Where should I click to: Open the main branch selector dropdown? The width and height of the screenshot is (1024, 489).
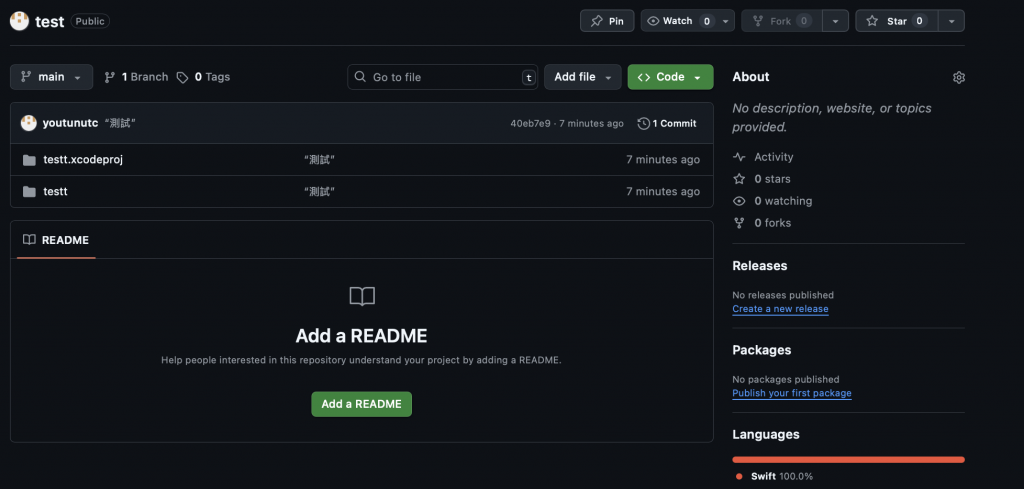(52, 77)
